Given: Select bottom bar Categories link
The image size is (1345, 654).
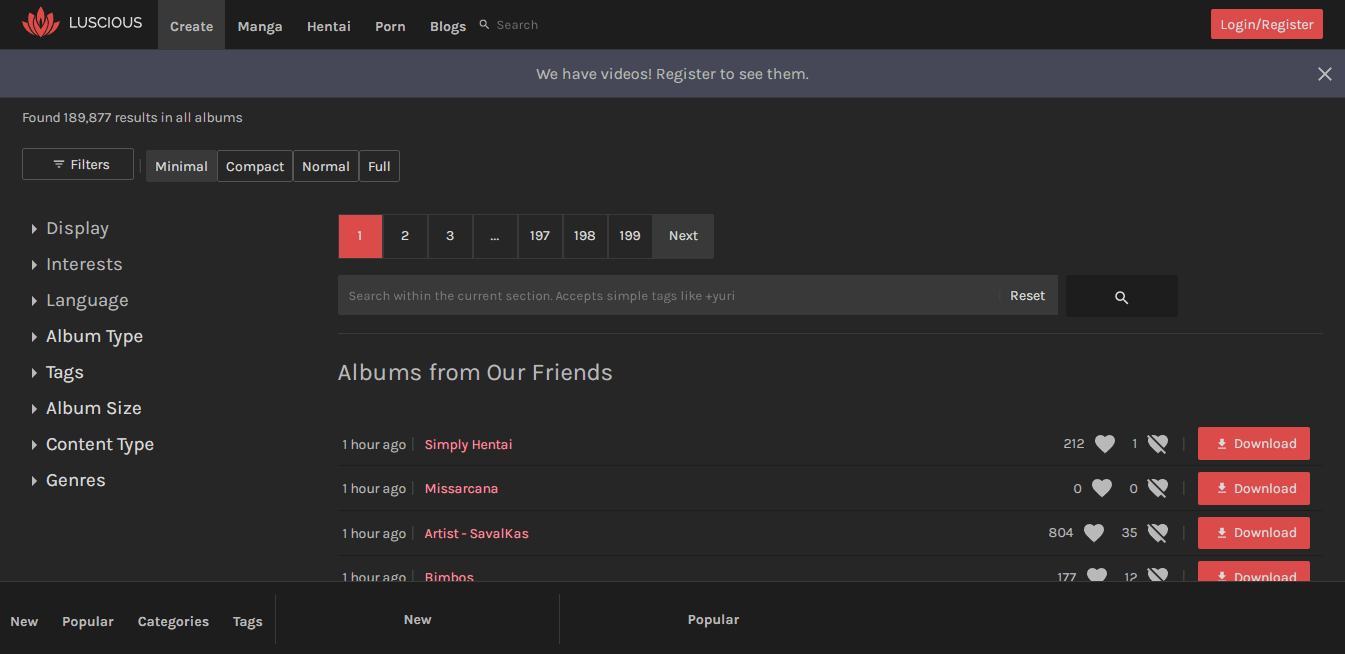Looking at the screenshot, I should click(x=173, y=621).
